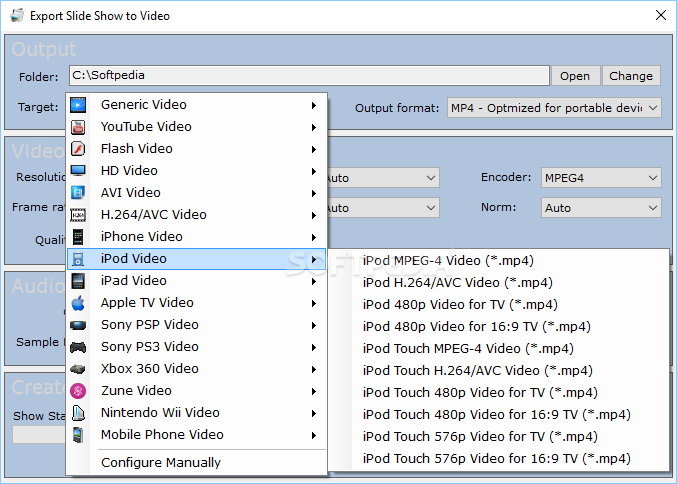The width and height of the screenshot is (677, 484).
Task: Expand the Resolution Auto dropdown
Action: [383, 178]
